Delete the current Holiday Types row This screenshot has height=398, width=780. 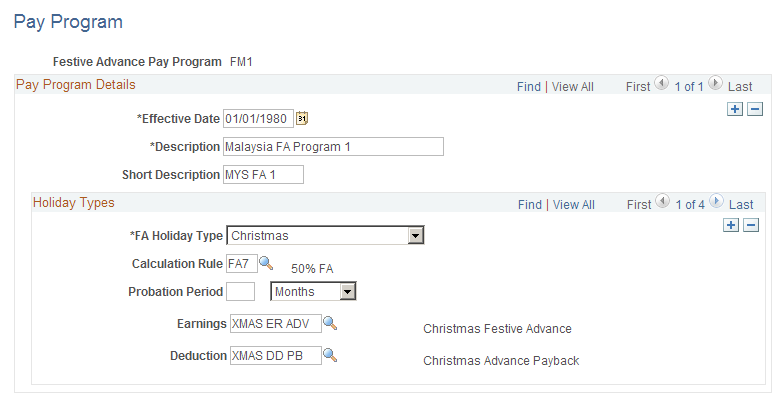click(x=751, y=225)
